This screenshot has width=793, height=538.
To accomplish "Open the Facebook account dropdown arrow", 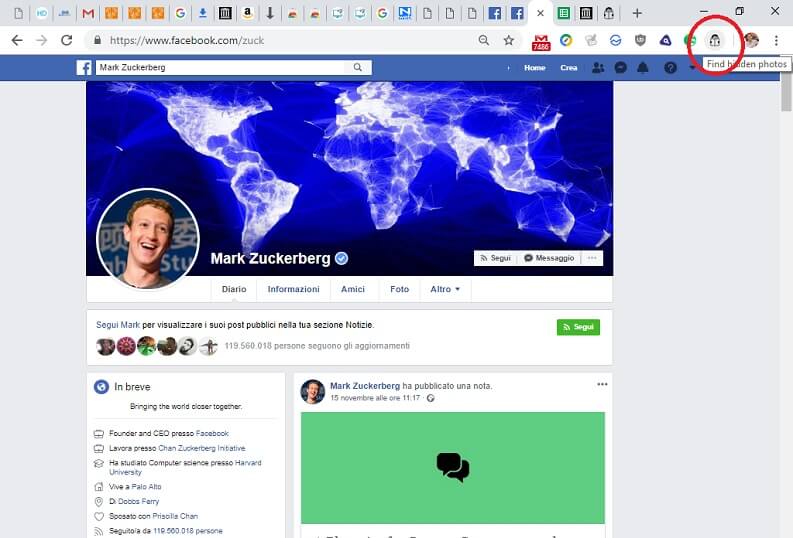I will tap(692, 68).
